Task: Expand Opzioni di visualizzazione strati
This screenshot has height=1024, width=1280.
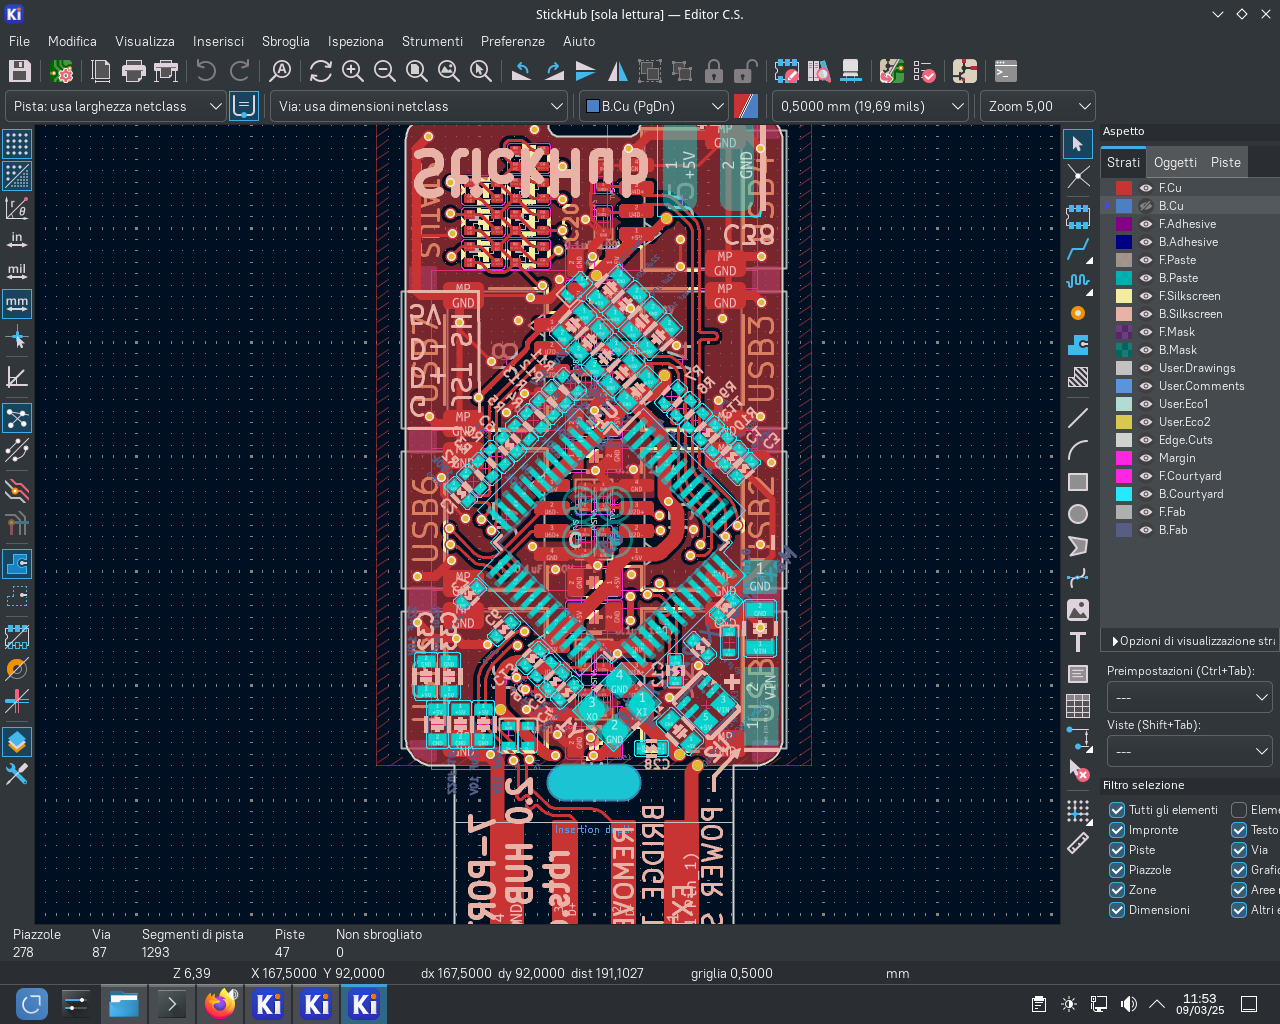Action: tap(1190, 641)
